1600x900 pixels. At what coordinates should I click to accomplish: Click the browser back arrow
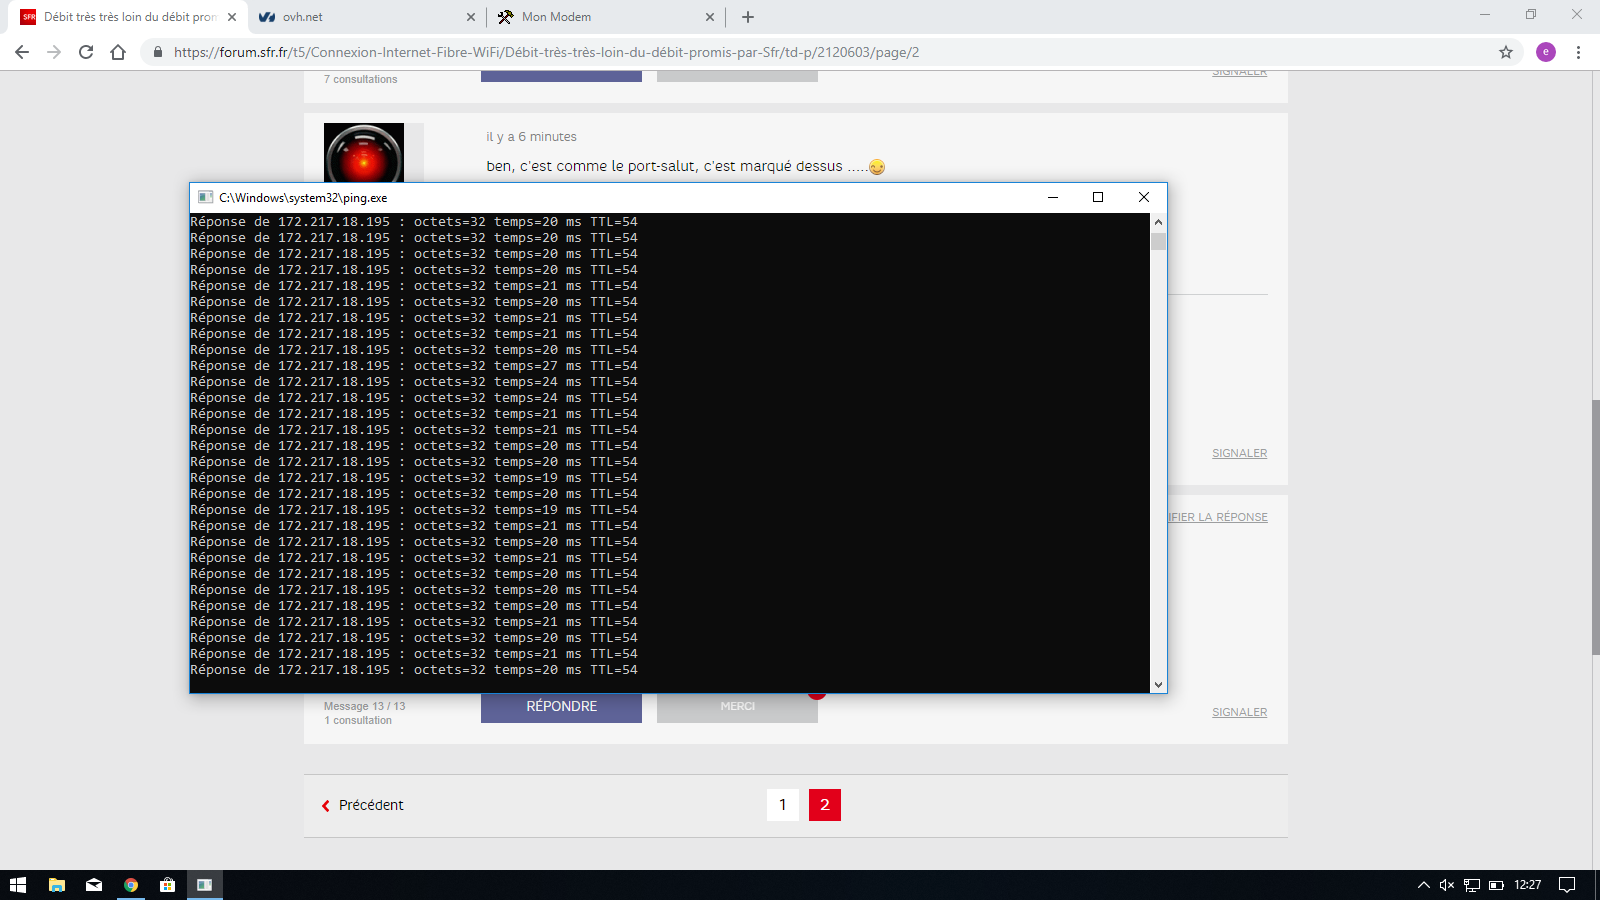[22, 52]
